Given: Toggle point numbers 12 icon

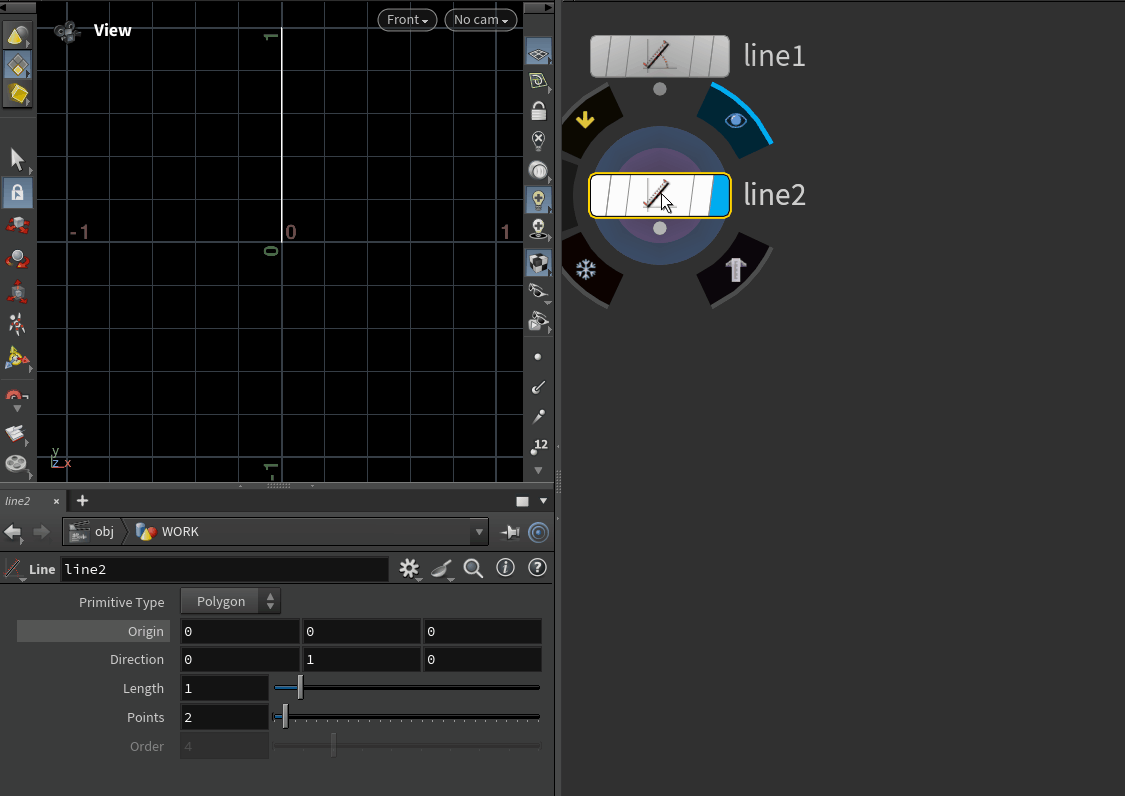Looking at the screenshot, I should tap(539, 446).
